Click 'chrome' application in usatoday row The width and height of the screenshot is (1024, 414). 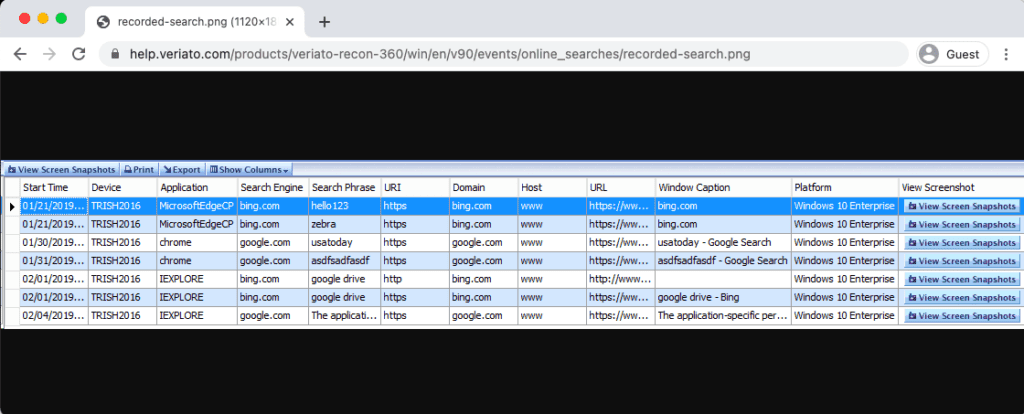click(197, 243)
